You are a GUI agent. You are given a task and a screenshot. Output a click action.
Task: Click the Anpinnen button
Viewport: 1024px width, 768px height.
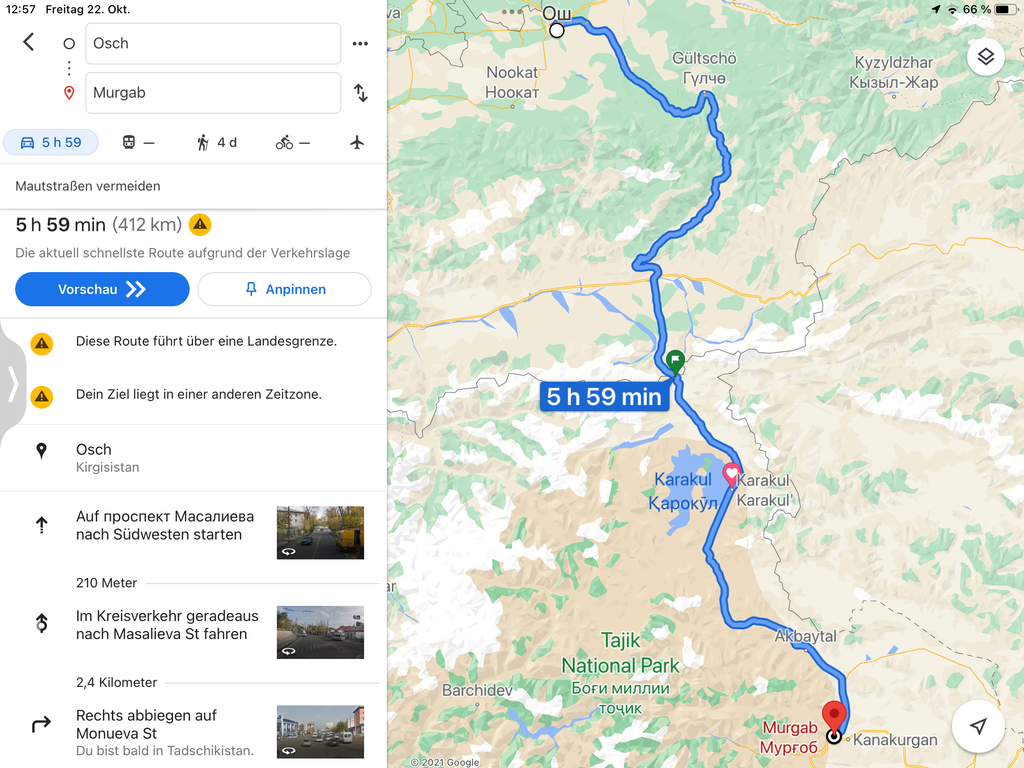pos(285,289)
